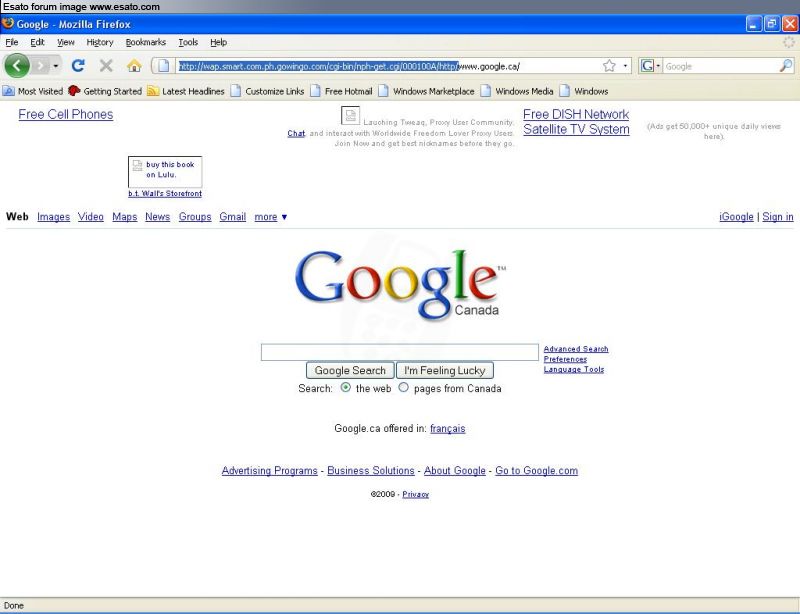Open the Help menu
Image resolution: width=800 pixels, height=614 pixels.
[218, 42]
